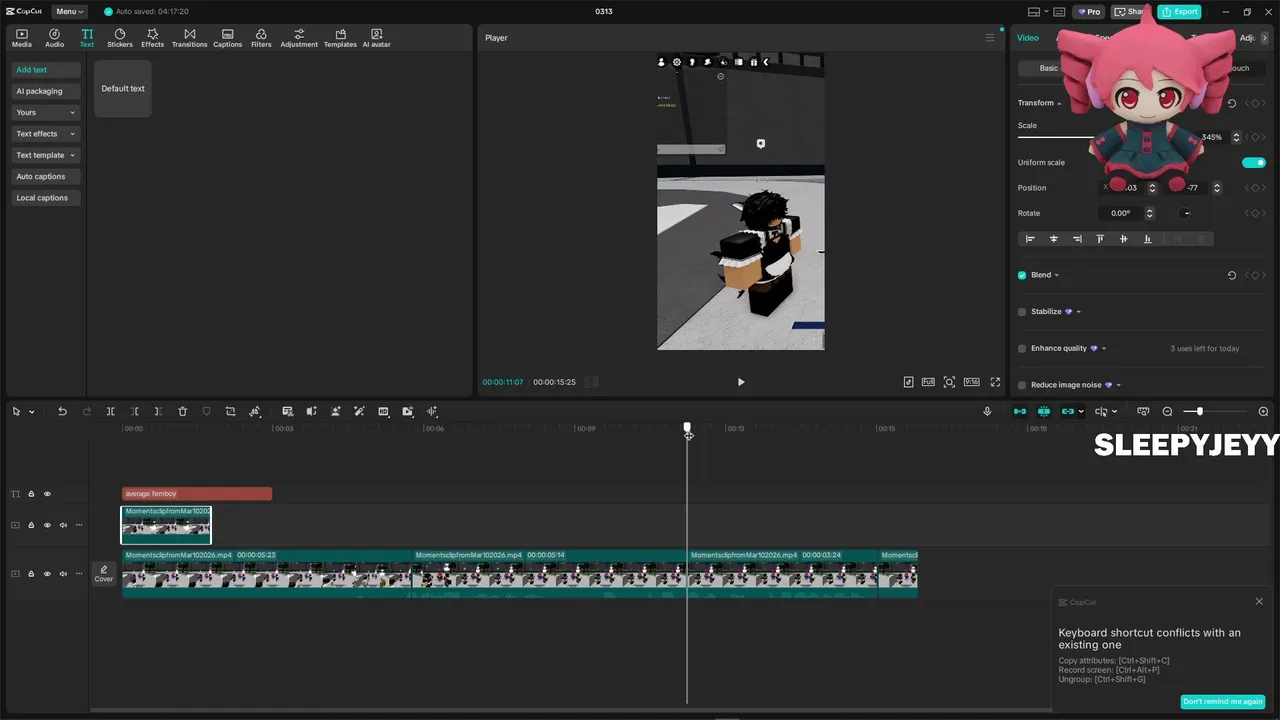Click the Full preview quality icon in player
The width and height of the screenshot is (1280, 720).
coord(928,382)
